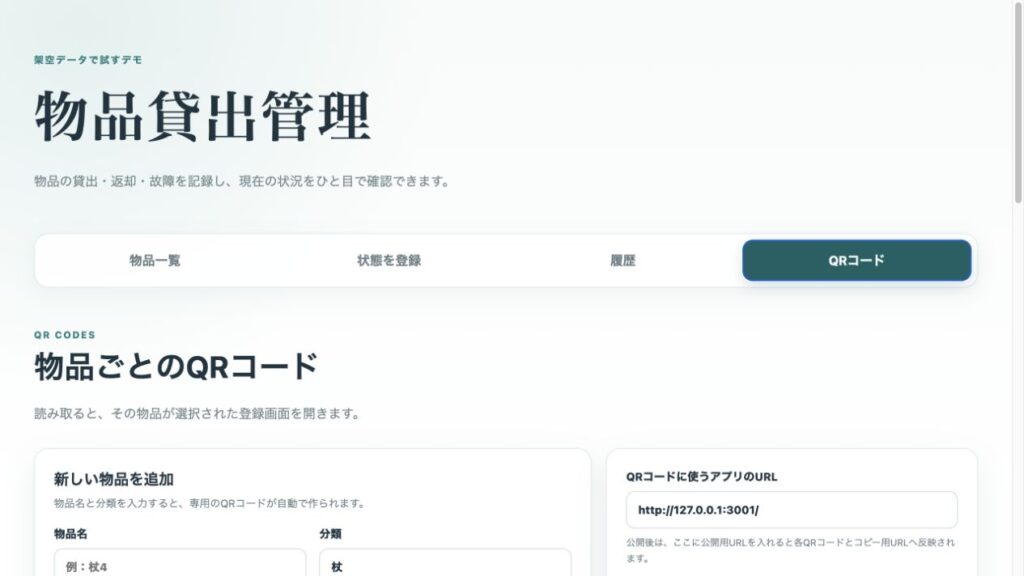
Task: Click the 物品ごとのQRコード heading
Action: coord(176,366)
